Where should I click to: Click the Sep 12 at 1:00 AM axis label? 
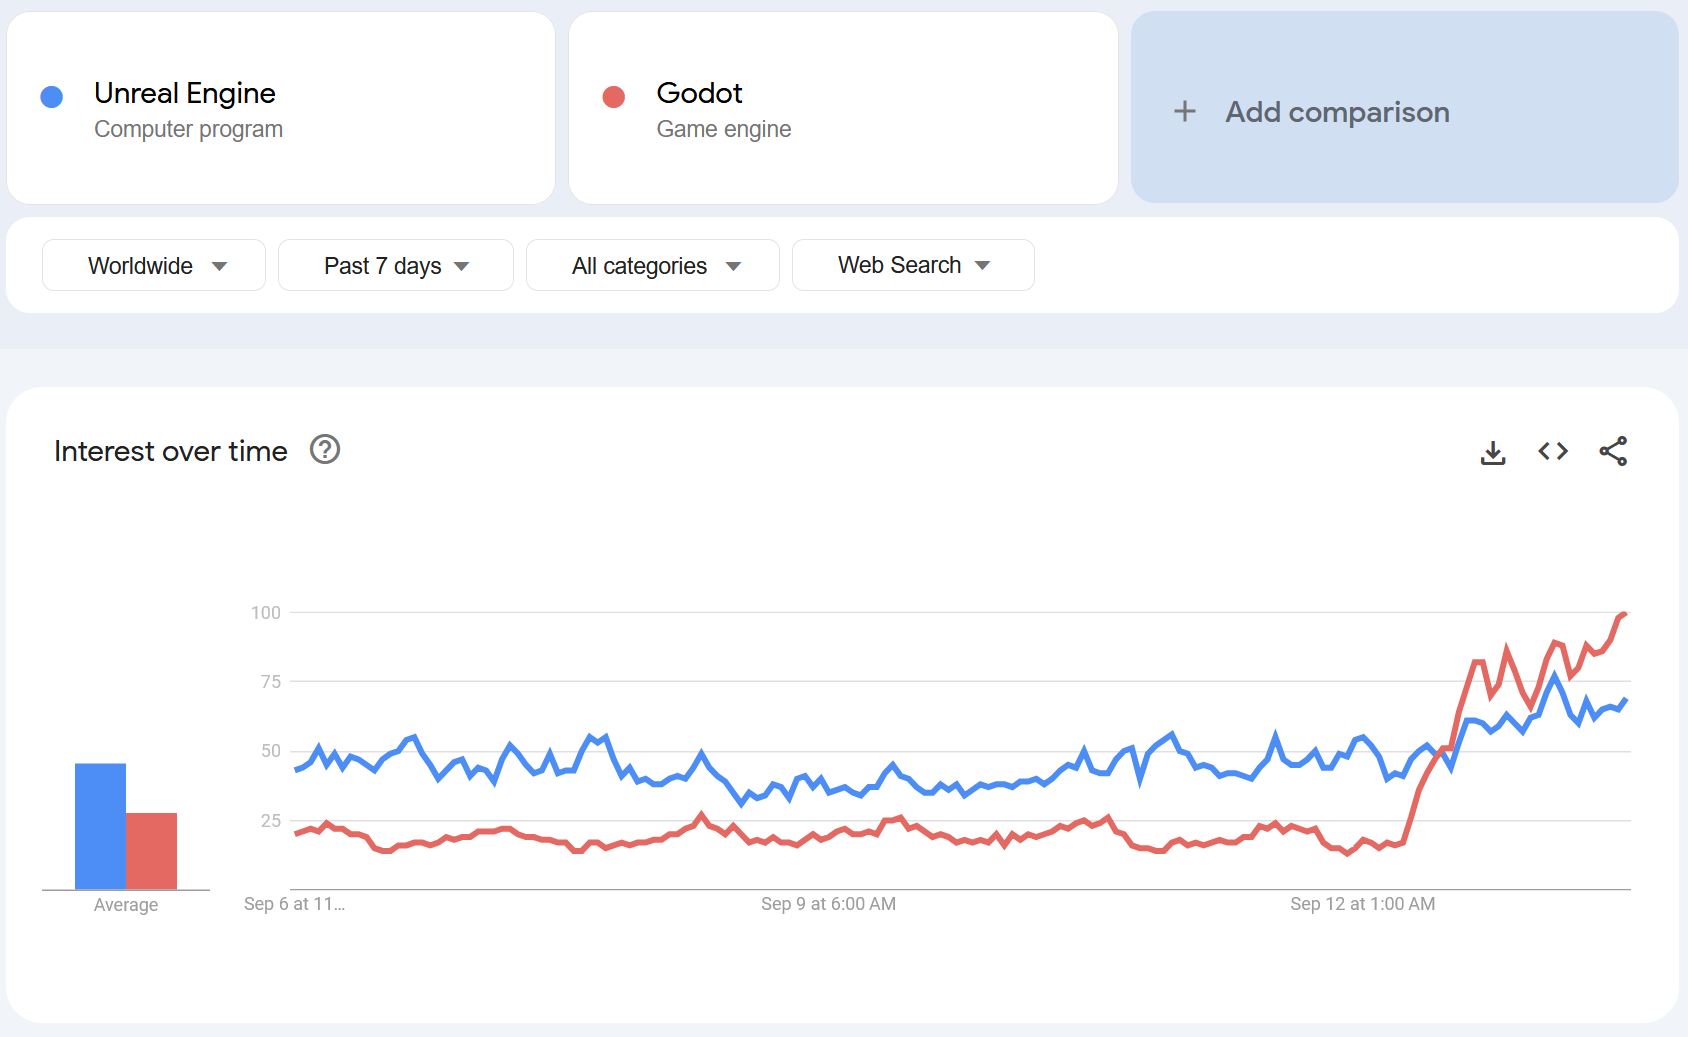pos(1362,904)
